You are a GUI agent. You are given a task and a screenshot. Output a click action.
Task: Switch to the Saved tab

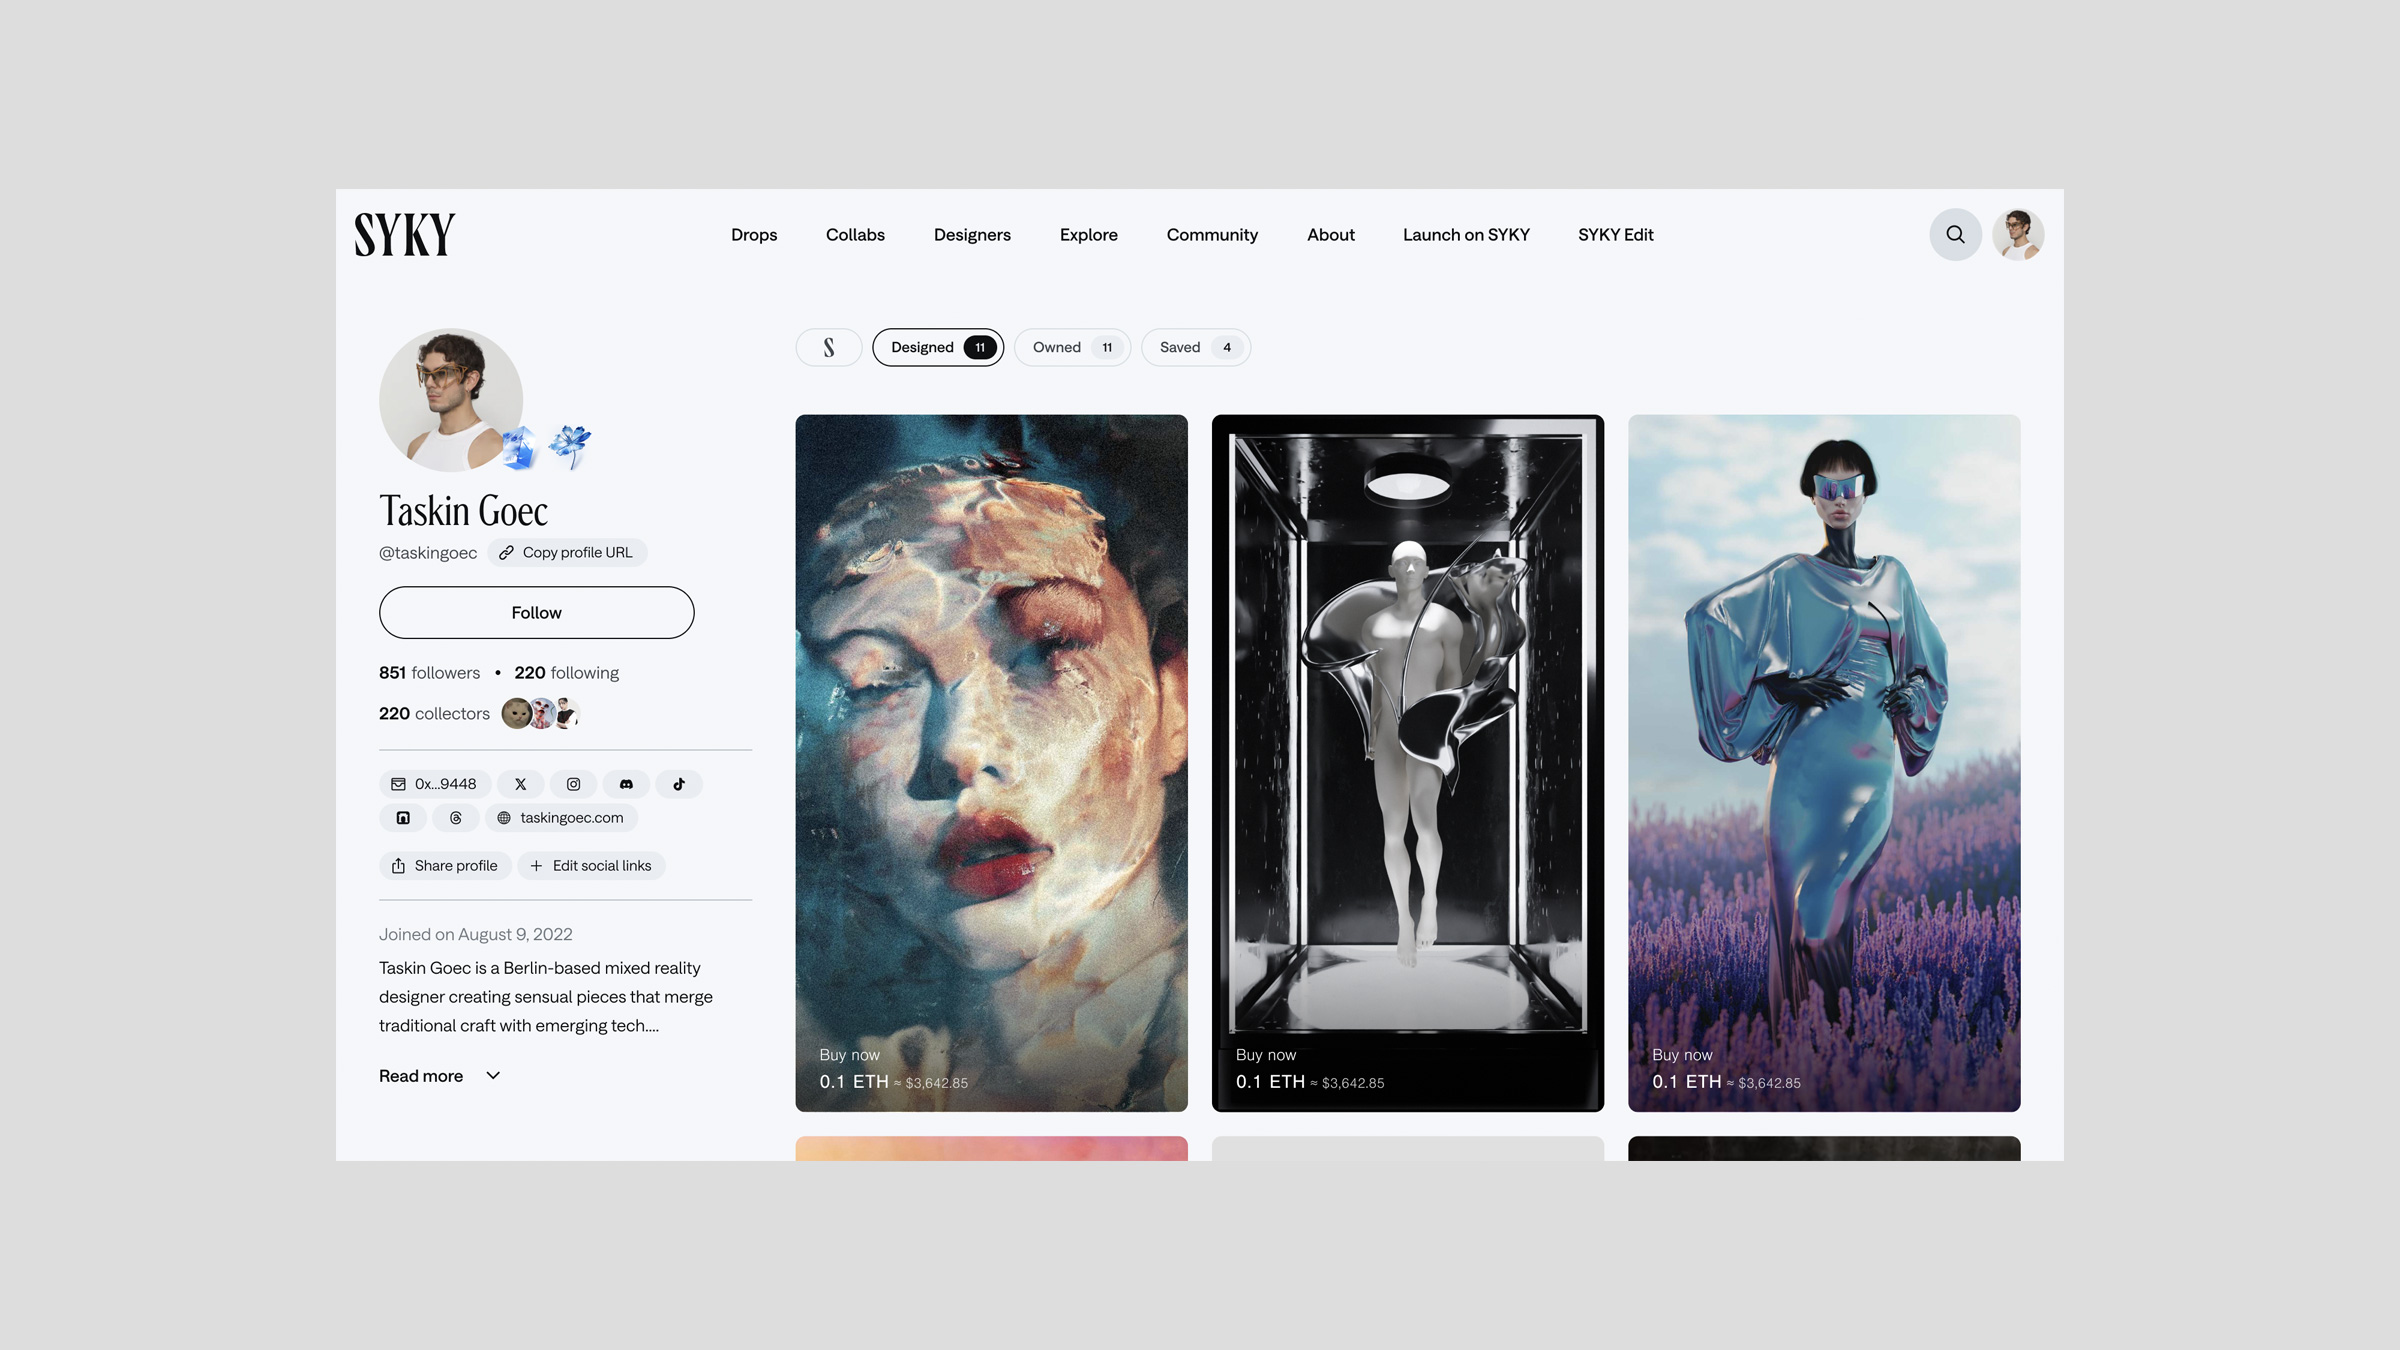[1195, 347]
